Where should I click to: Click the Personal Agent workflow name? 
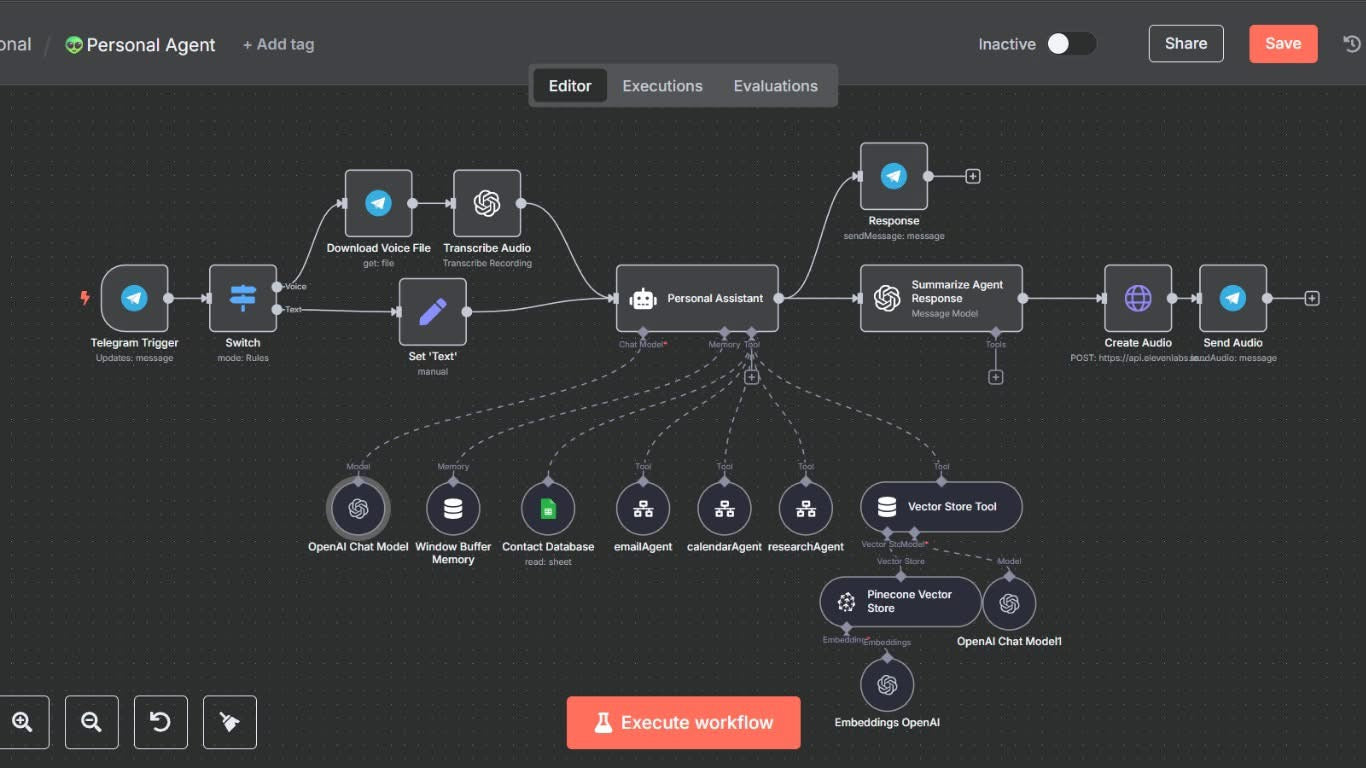point(151,45)
